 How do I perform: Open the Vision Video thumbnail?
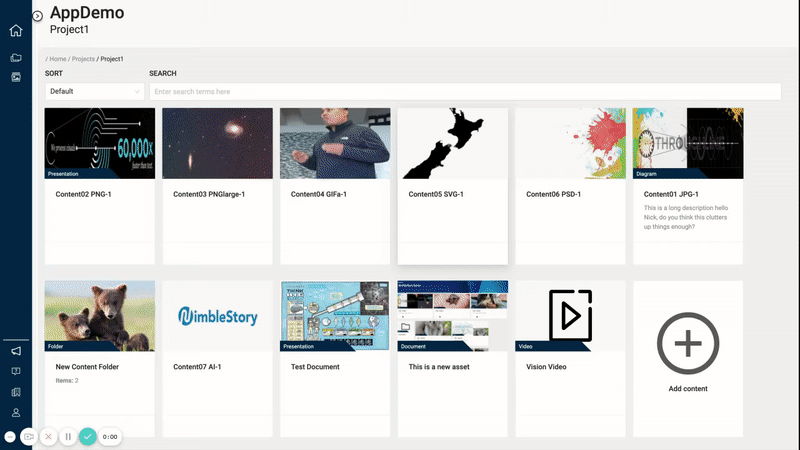tap(570, 316)
